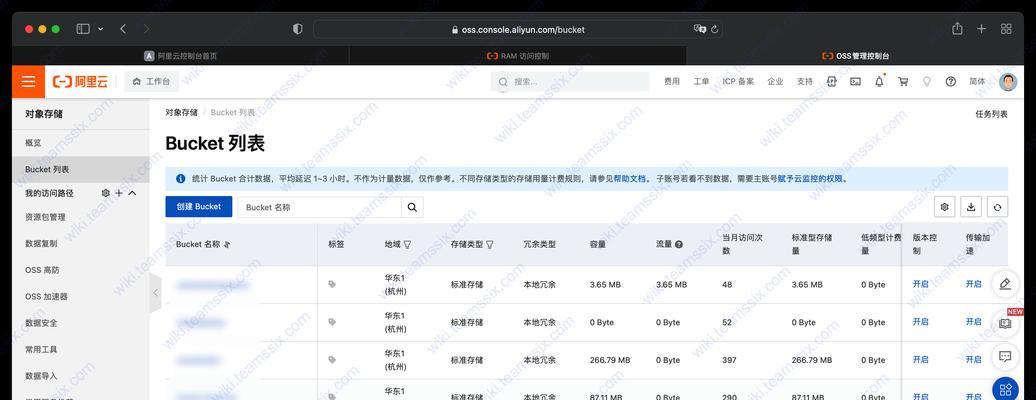
Task: Click the tag icon in the 52-visits row
Action: tap(332, 322)
